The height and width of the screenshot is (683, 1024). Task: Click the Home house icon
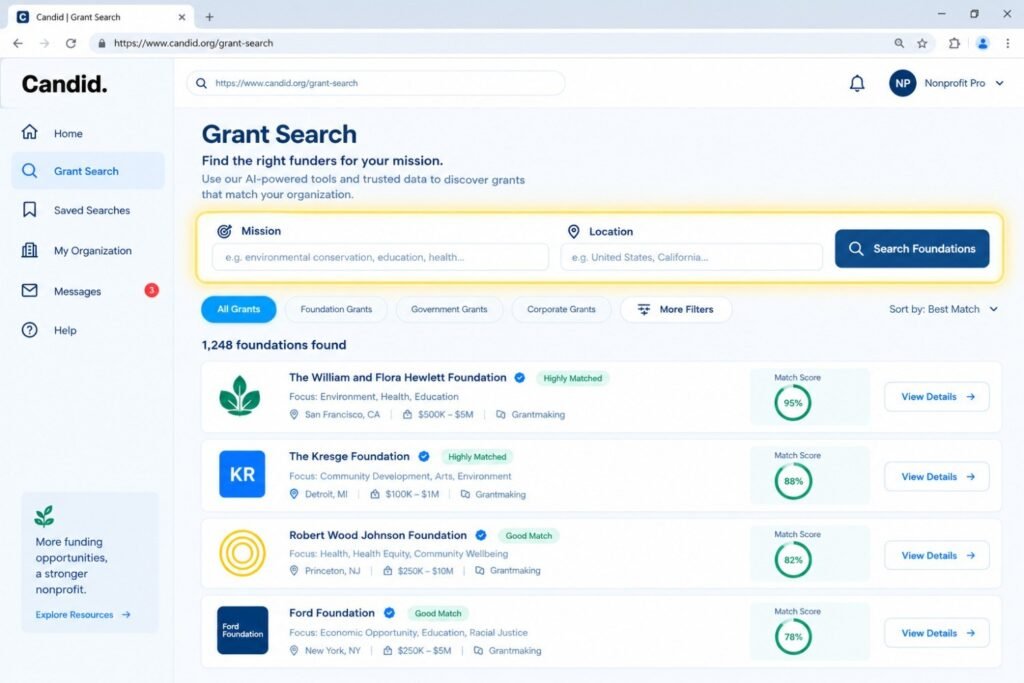pos(29,132)
